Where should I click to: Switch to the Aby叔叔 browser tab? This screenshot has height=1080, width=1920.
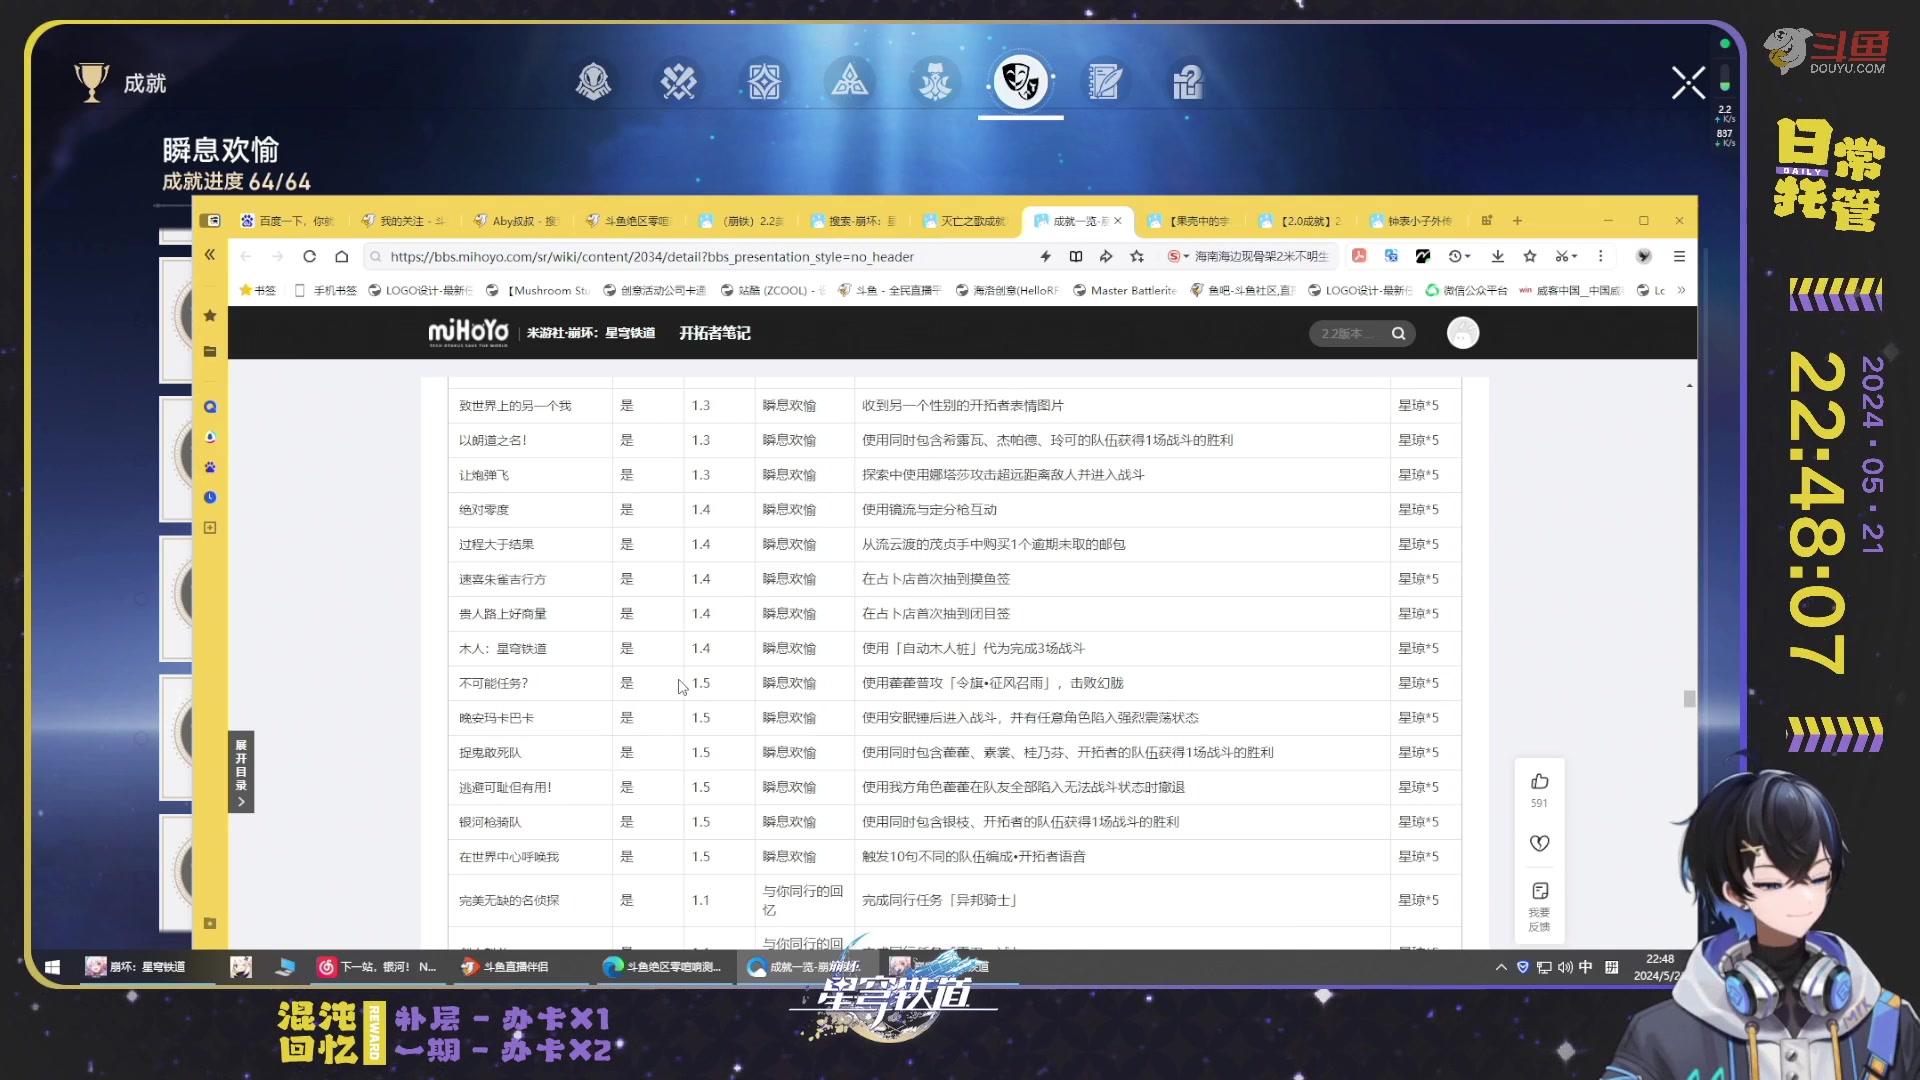pos(516,221)
